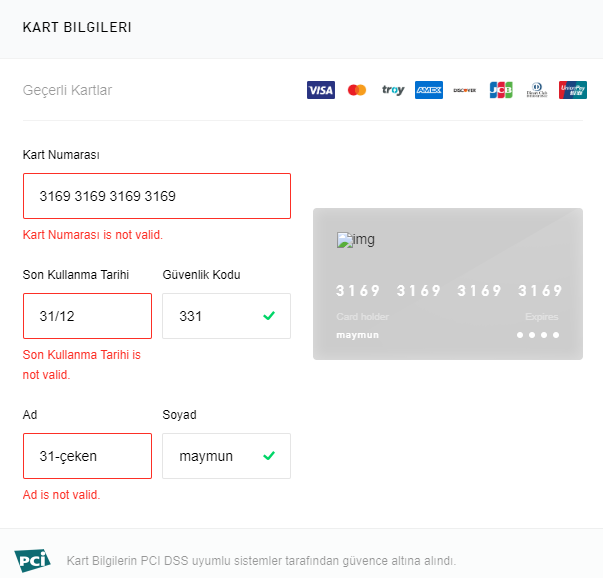Click the KART BILGILERI header
This screenshot has width=603, height=578.
click(x=77, y=27)
